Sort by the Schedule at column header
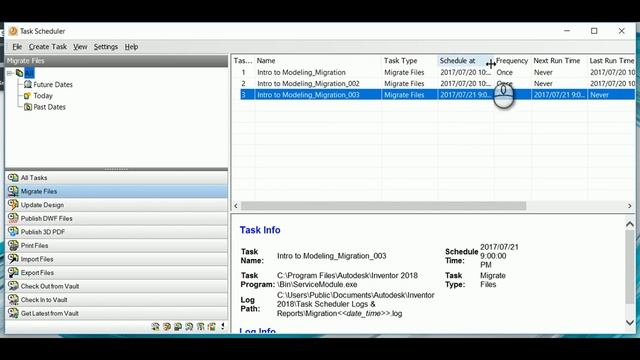This screenshot has height=360, width=640. (x=465, y=61)
